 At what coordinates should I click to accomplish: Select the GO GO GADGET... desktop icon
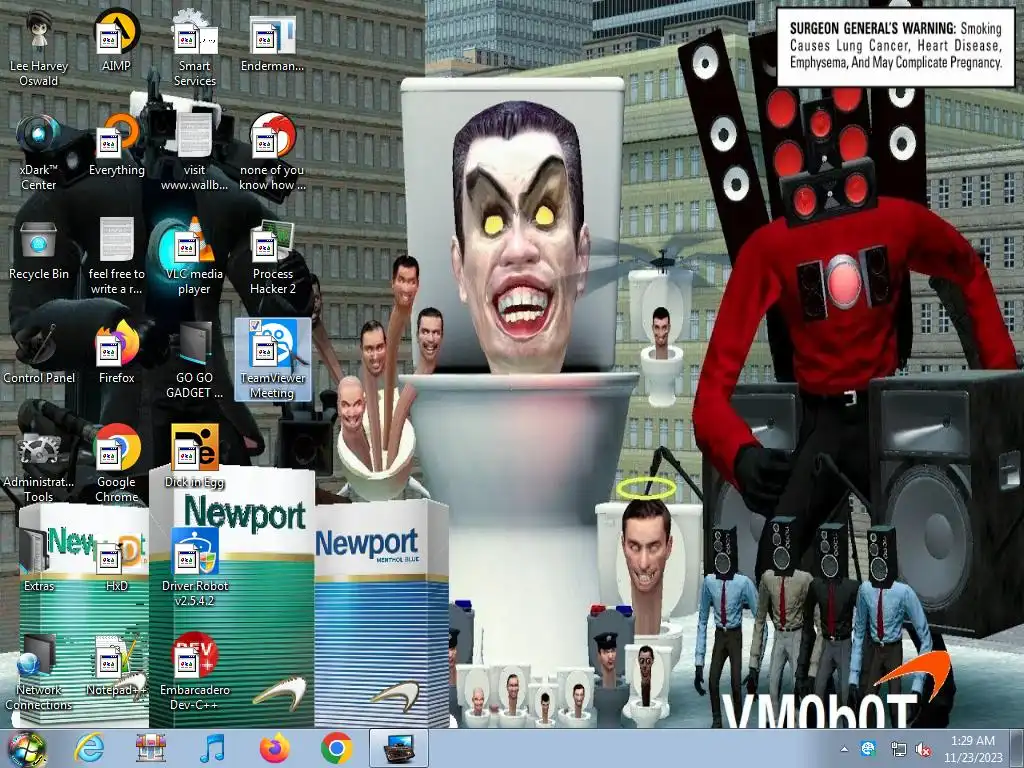[195, 360]
